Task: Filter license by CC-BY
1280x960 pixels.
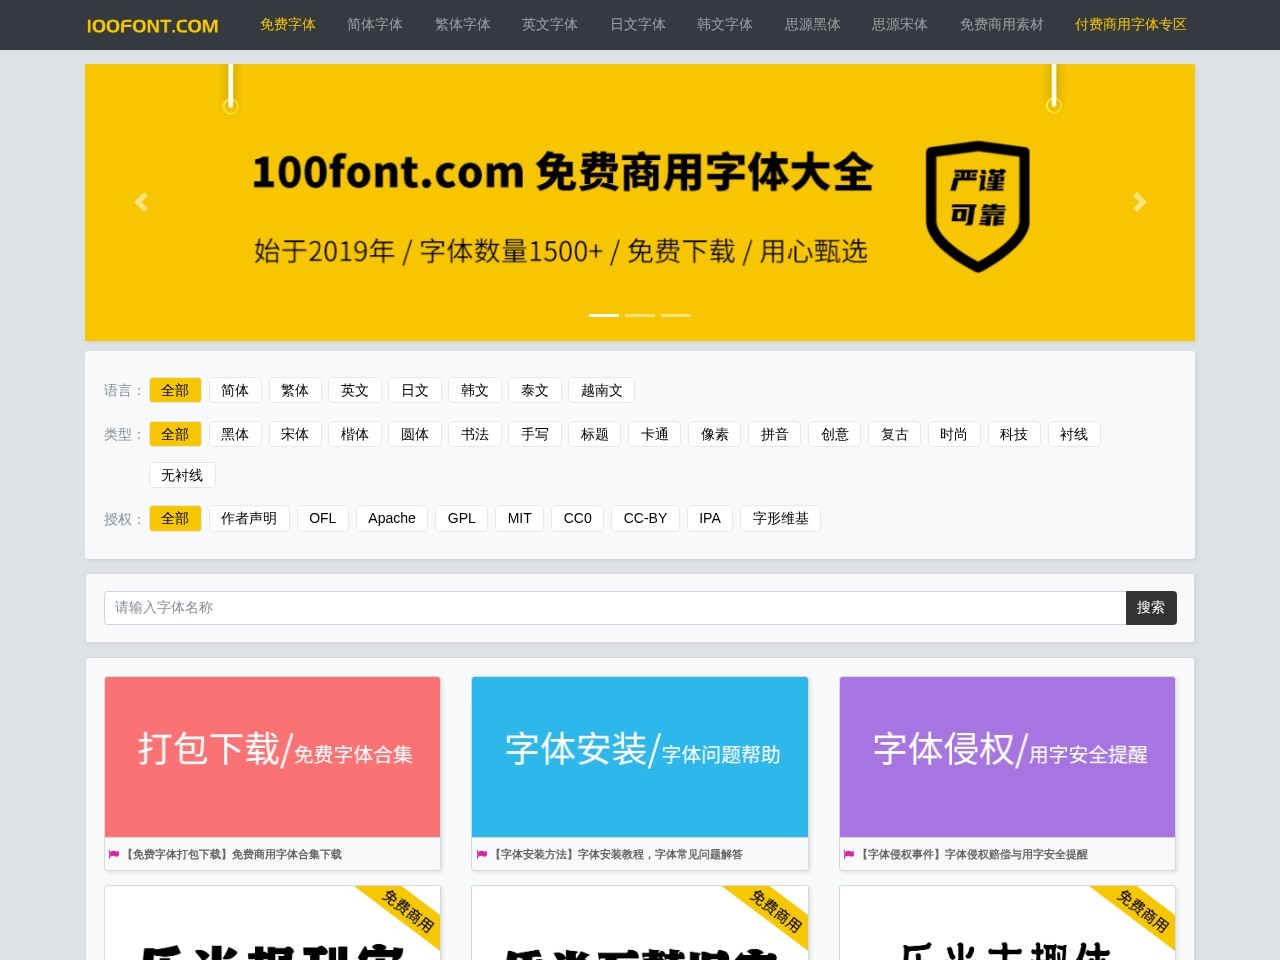Action: [x=645, y=518]
